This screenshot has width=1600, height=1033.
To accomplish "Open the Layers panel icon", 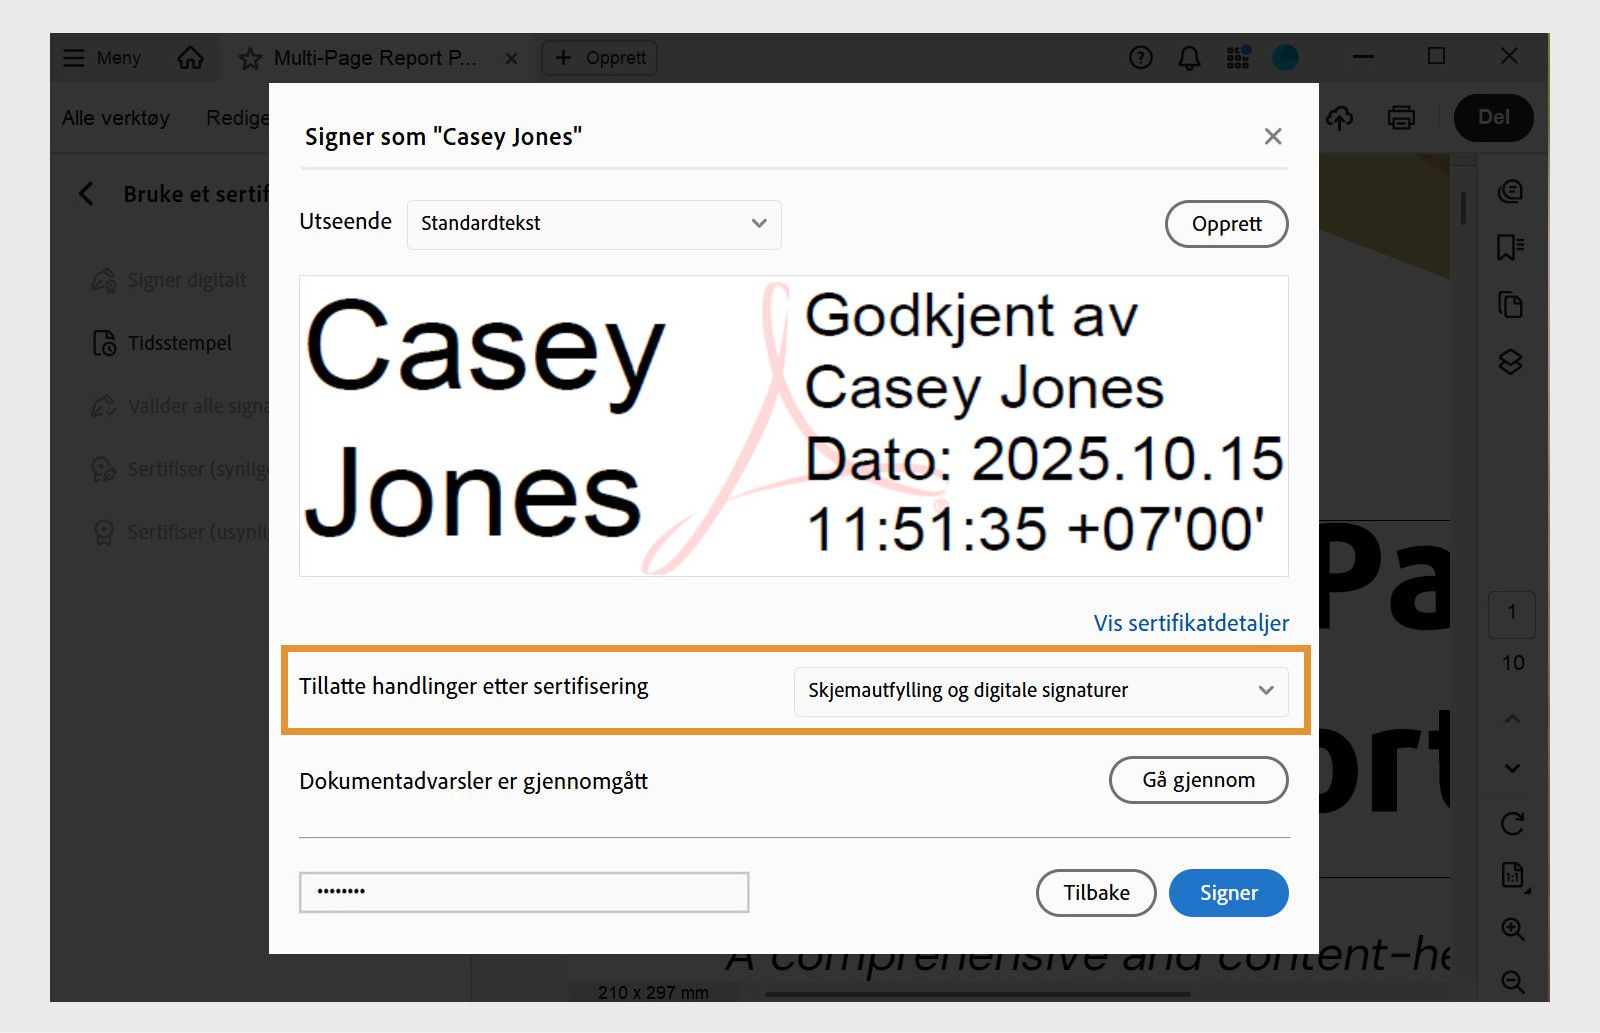I will pyautogui.click(x=1510, y=362).
